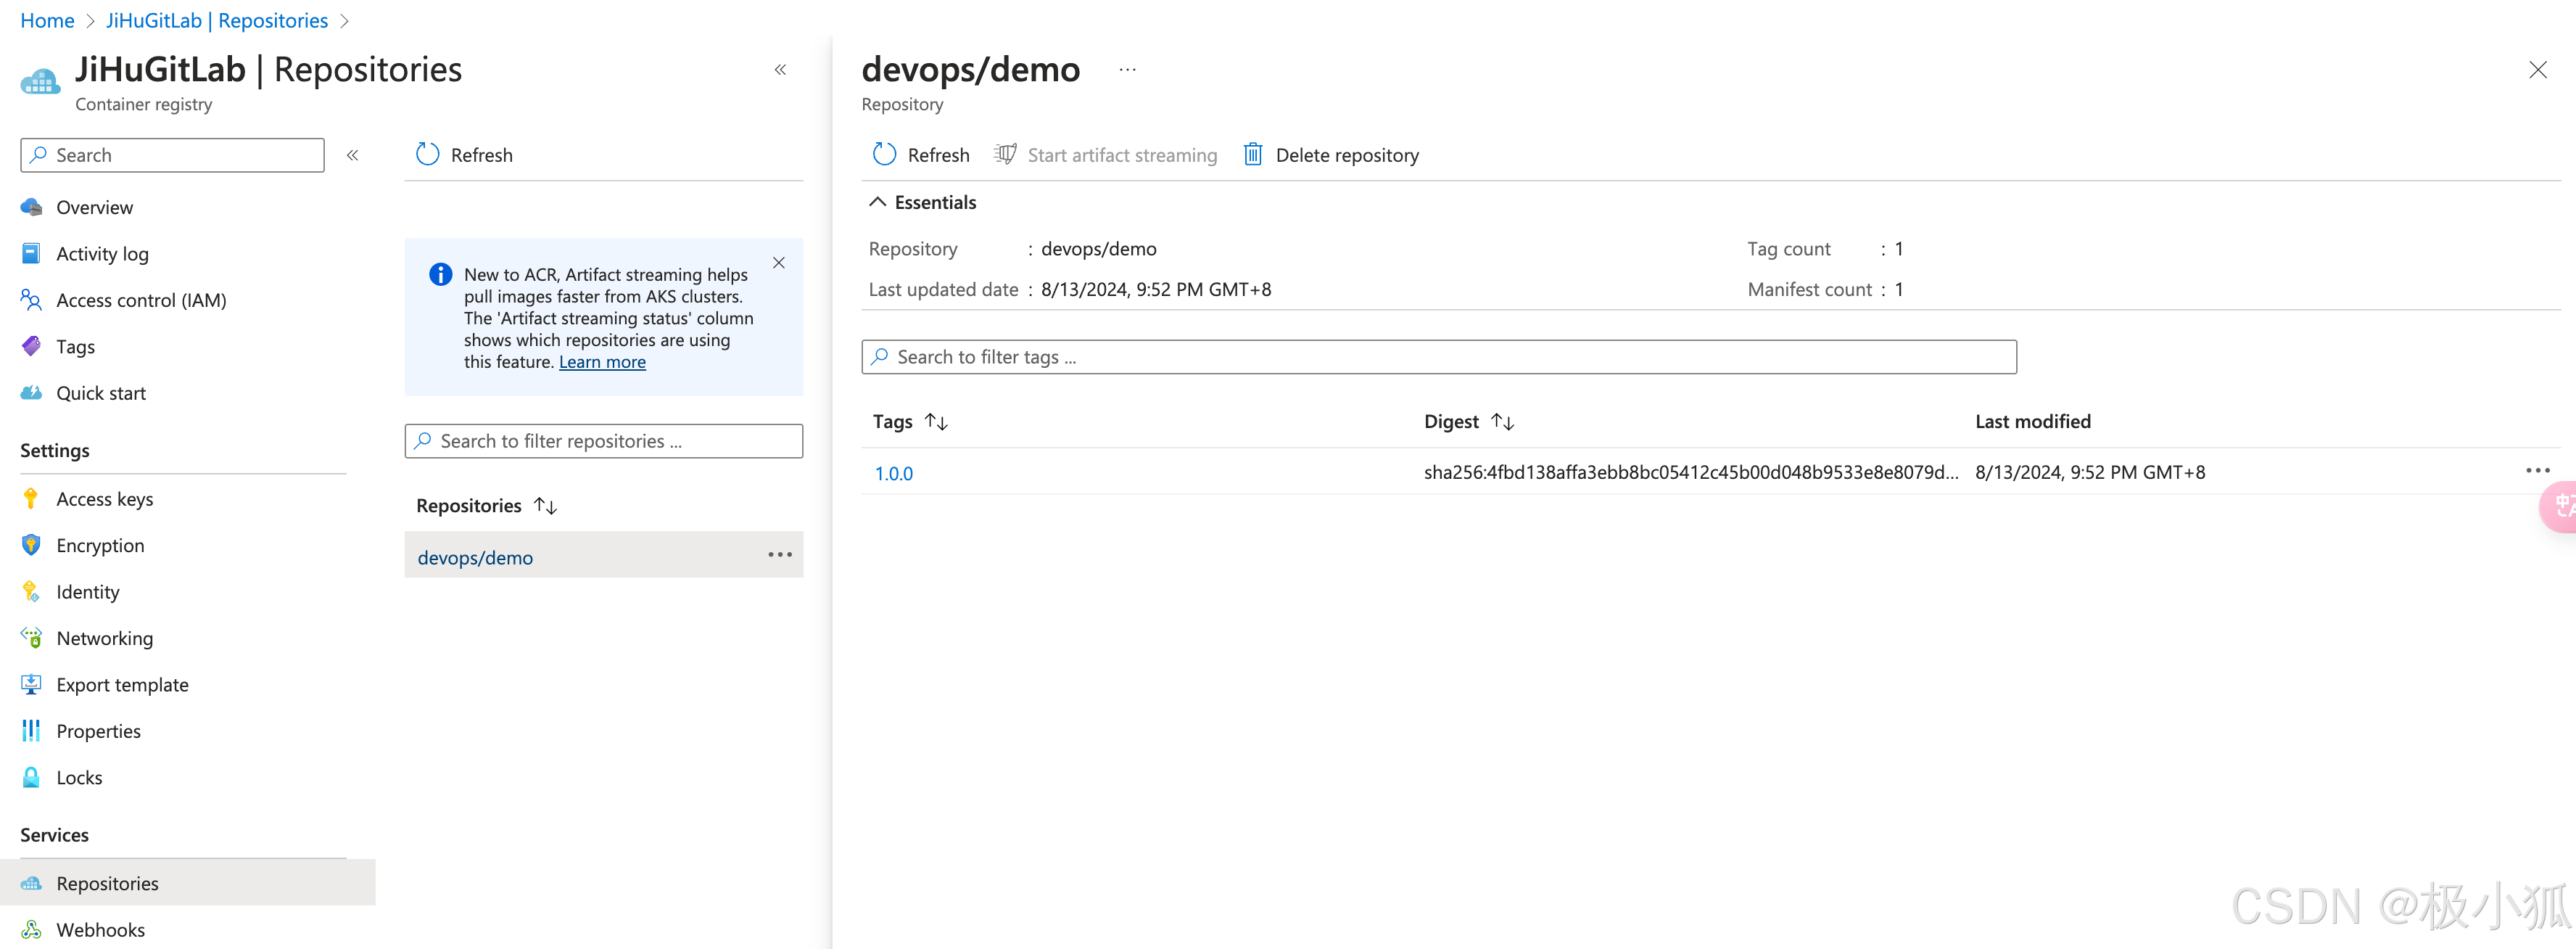This screenshot has height=949, width=2576.
Task: Open the Learn more link
Action: click(x=602, y=362)
